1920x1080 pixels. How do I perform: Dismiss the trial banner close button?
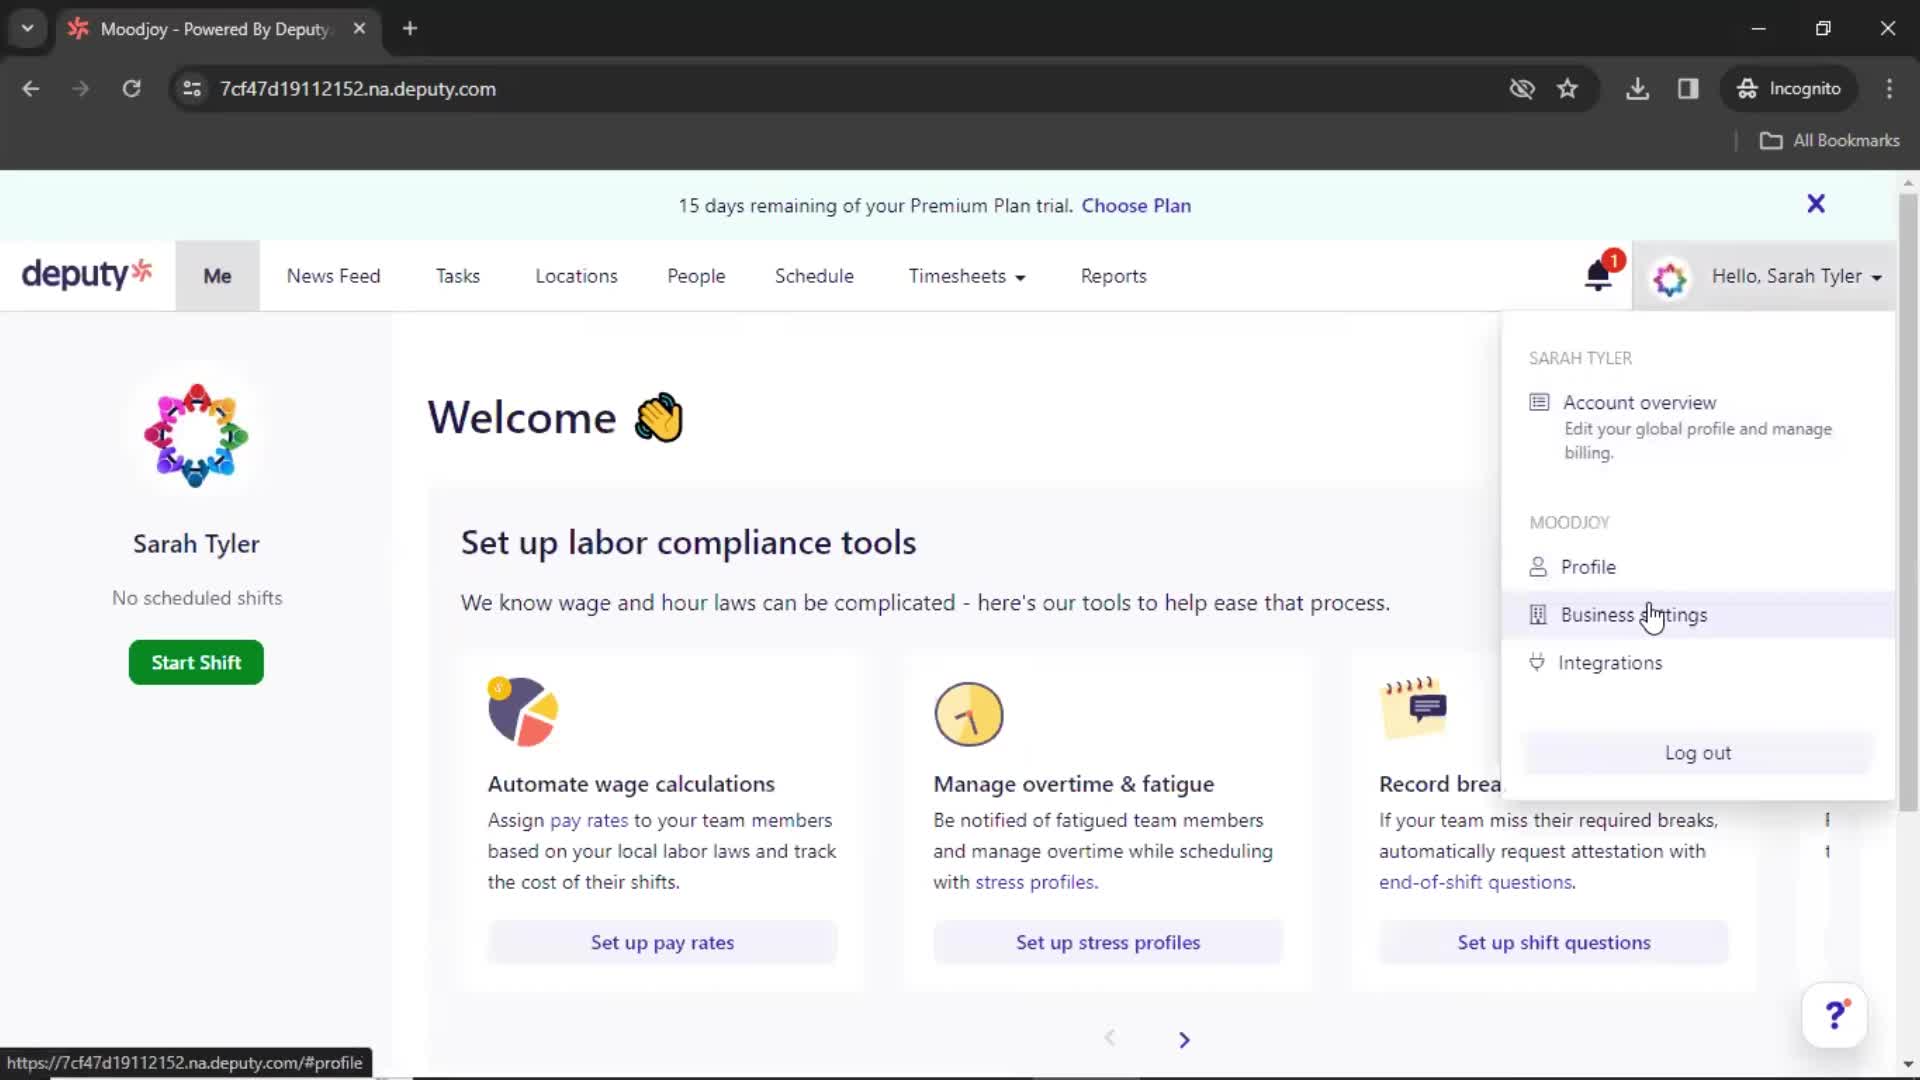(1816, 204)
